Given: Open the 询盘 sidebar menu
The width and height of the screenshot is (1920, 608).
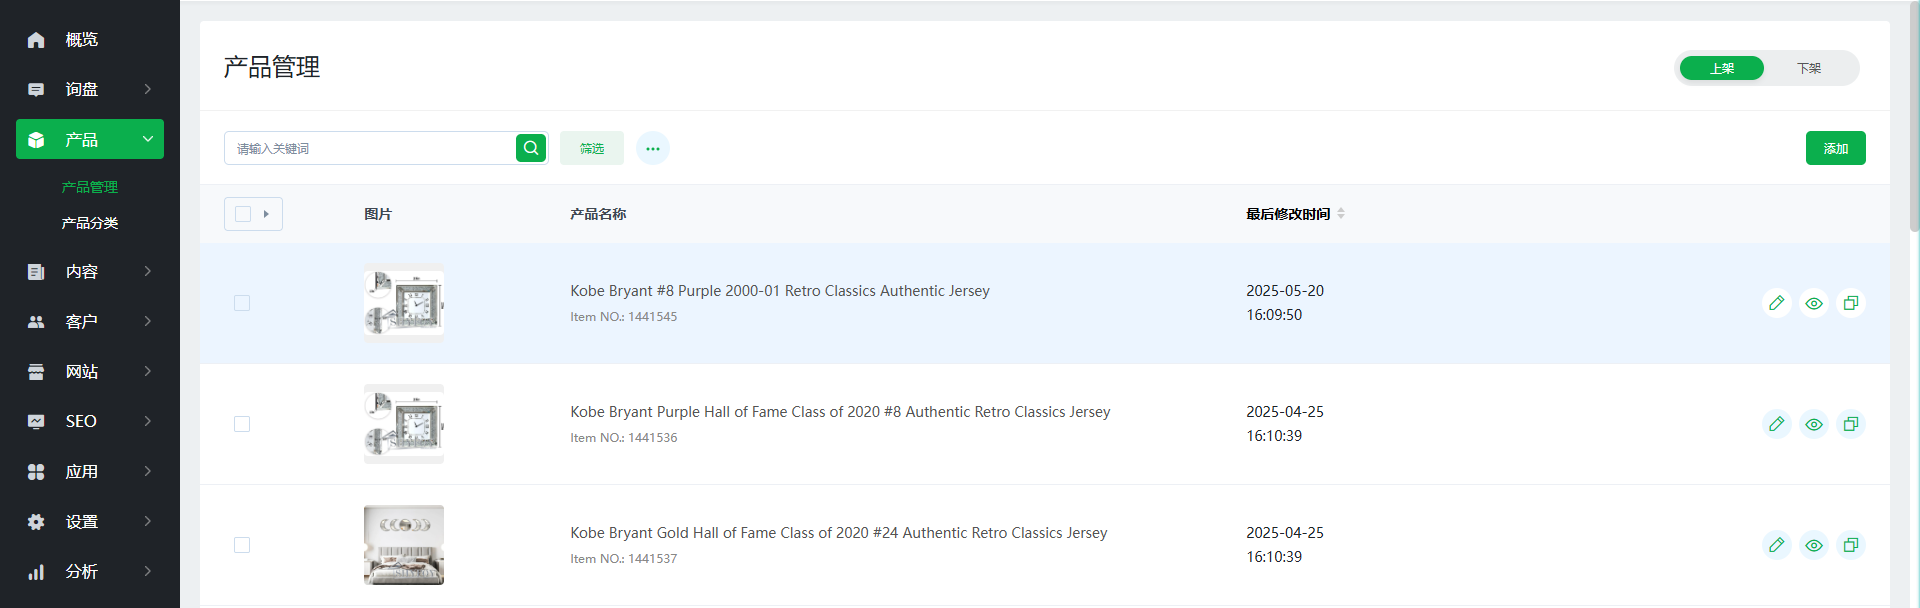Looking at the screenshot, I should pyautogui.click(x=90, y=89).
